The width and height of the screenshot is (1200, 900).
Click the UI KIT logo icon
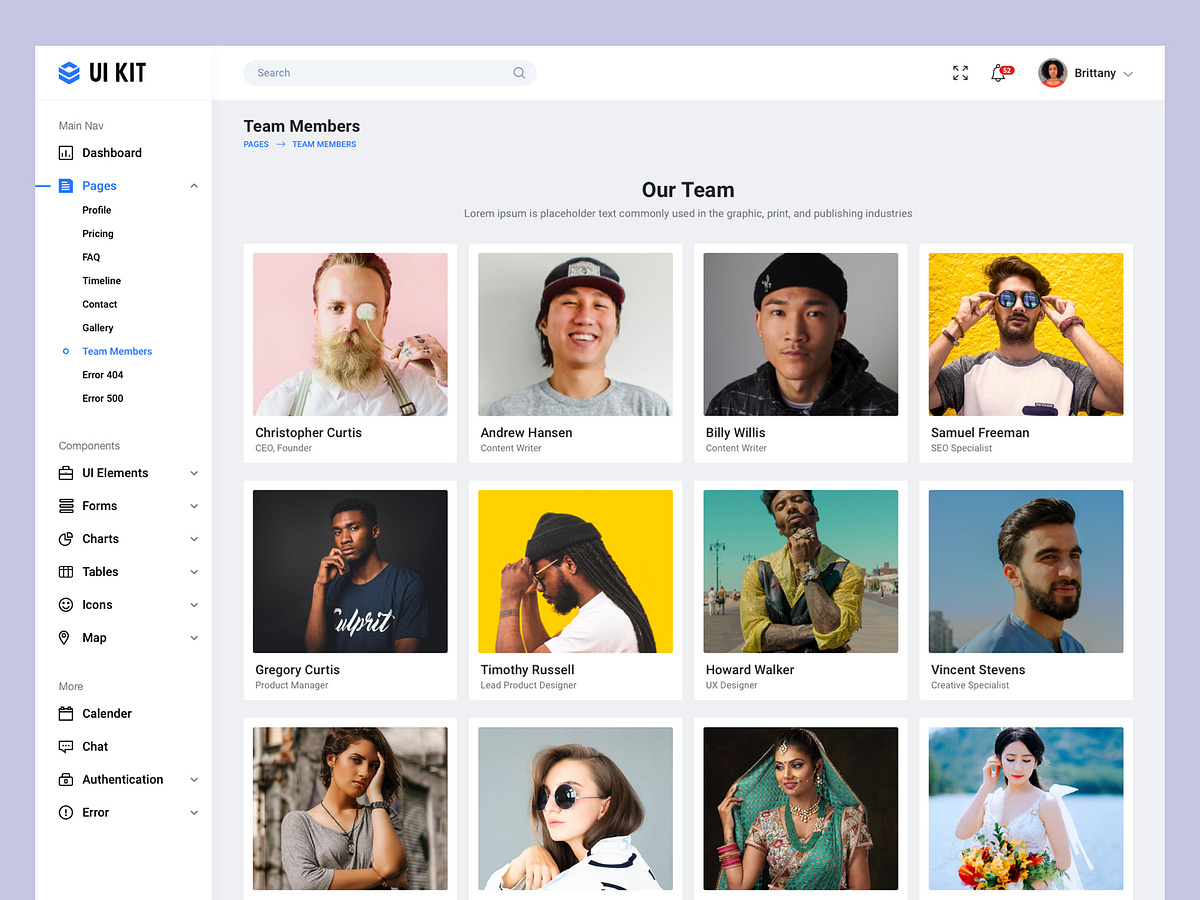(x=68, y=72)
